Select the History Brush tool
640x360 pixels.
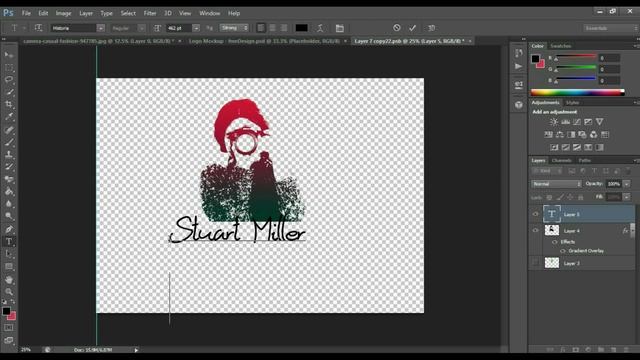point(9,167)
